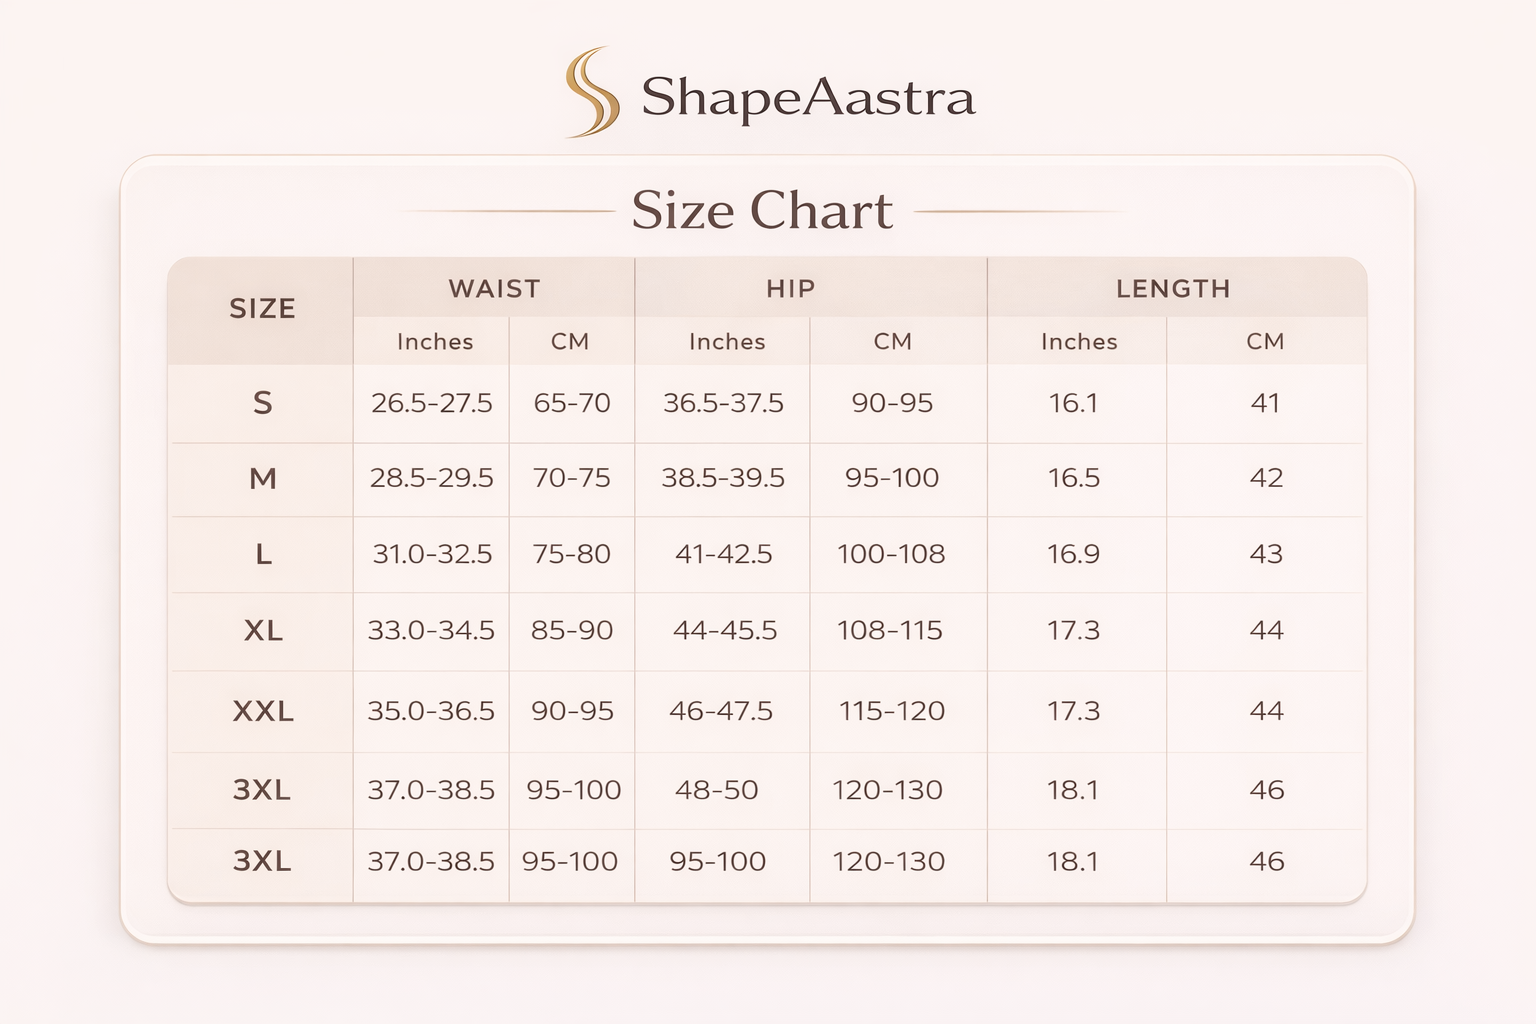Click the Size Chart title

761,211
